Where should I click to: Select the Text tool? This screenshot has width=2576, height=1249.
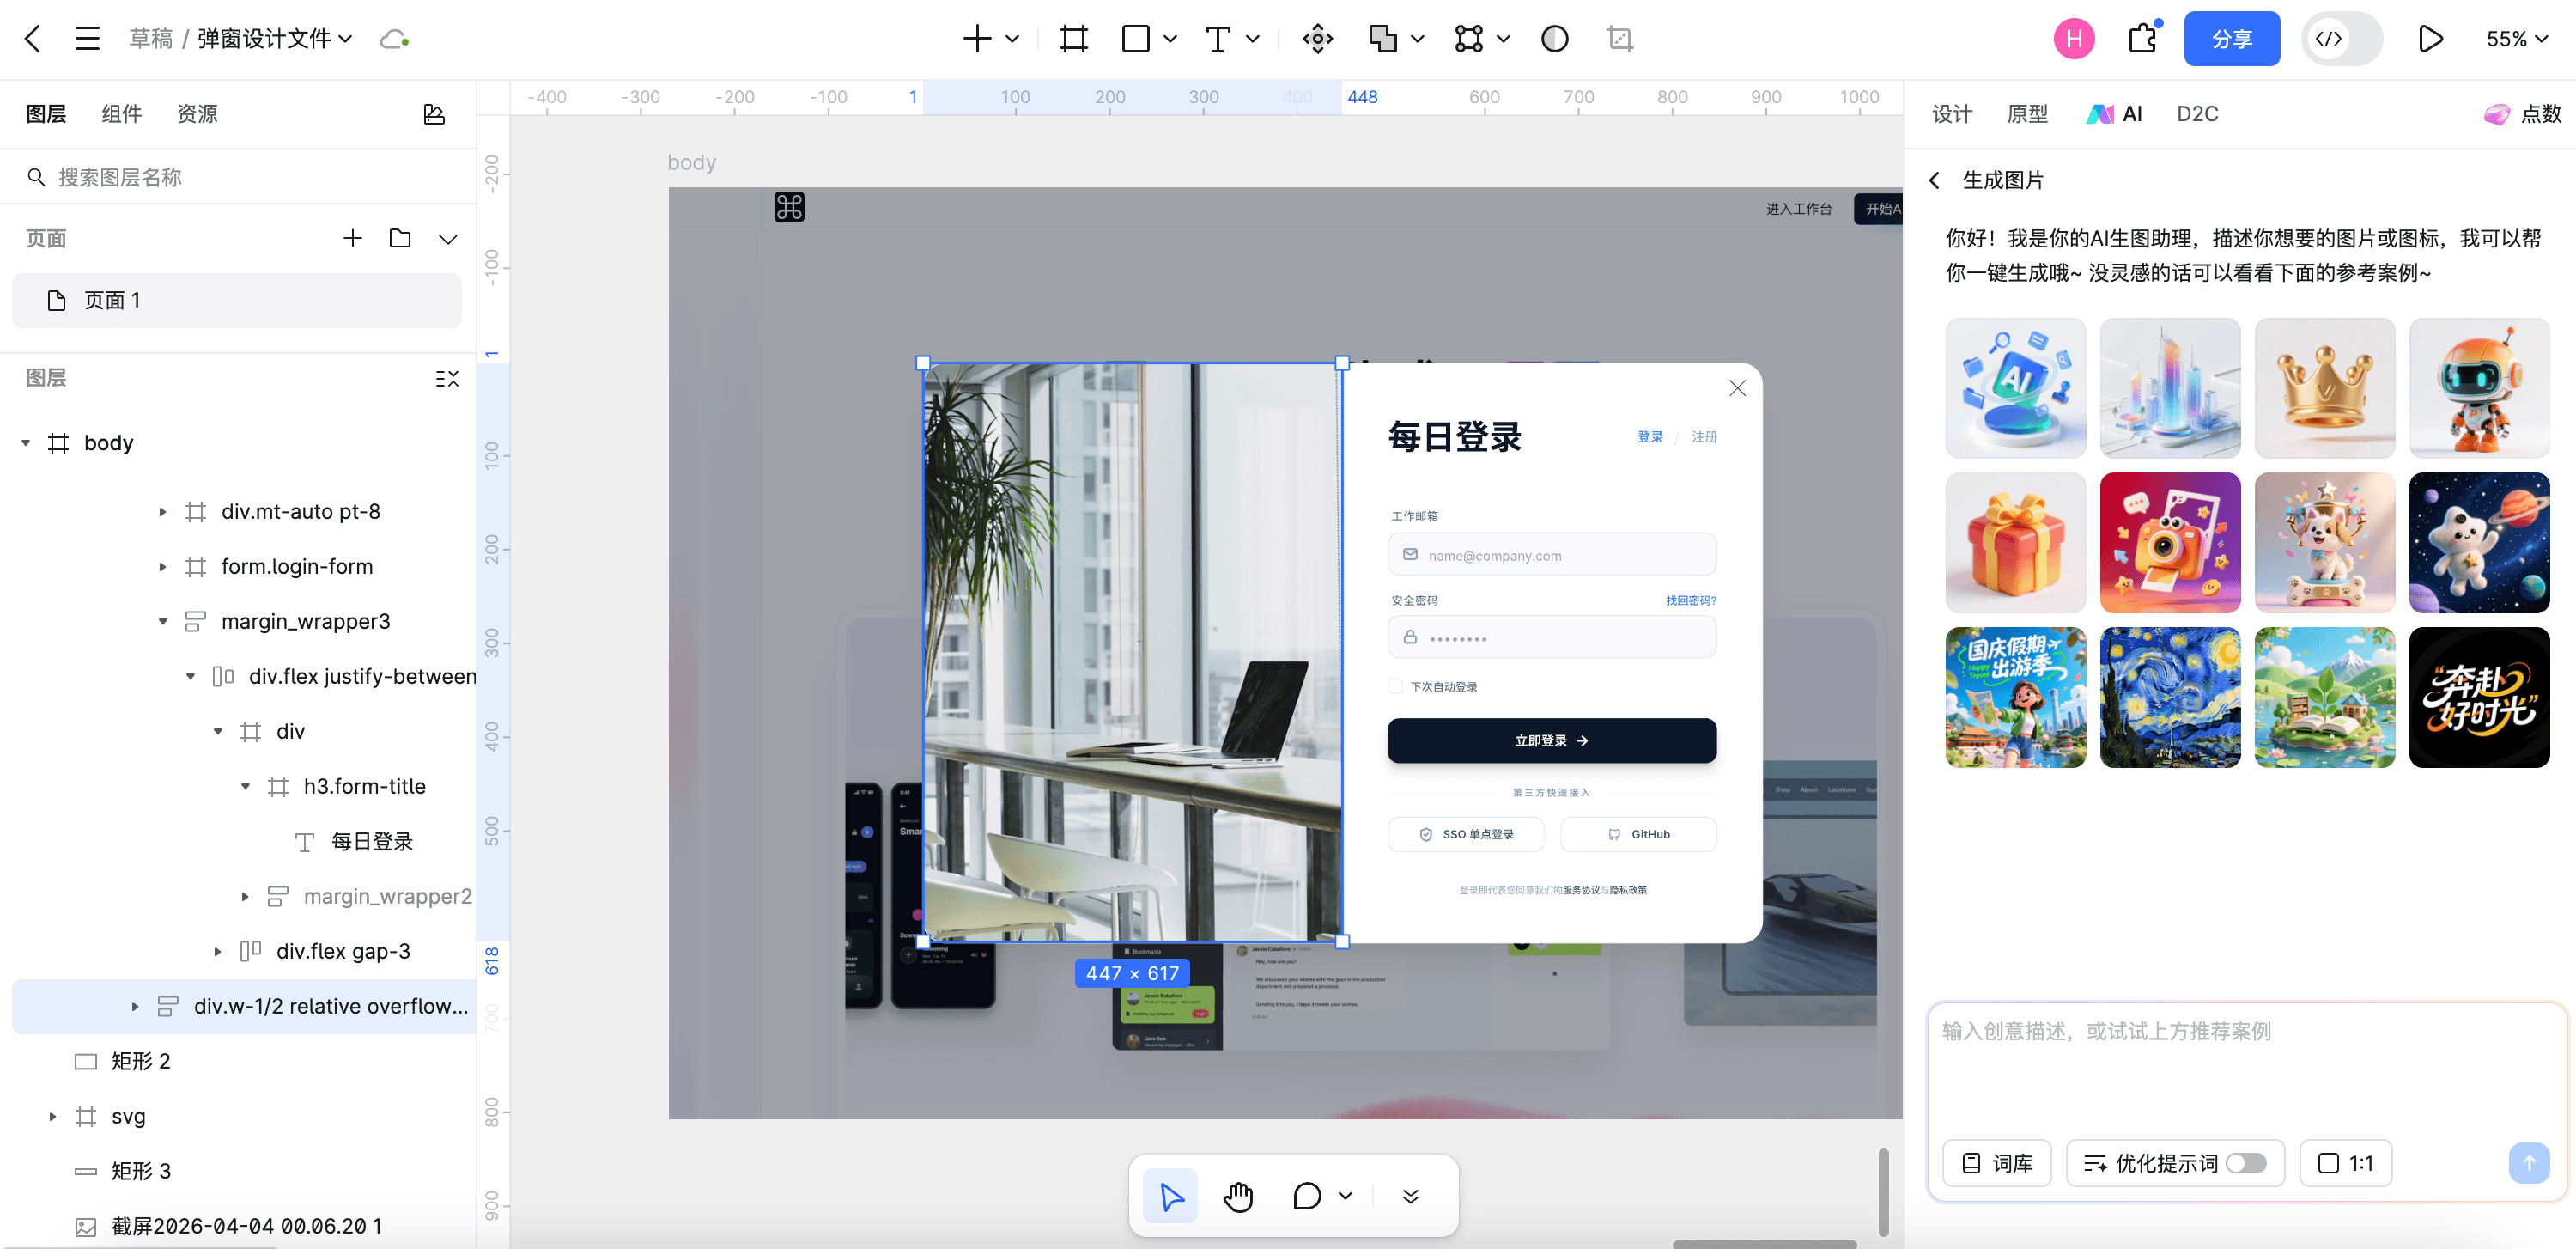[1217, 39]
